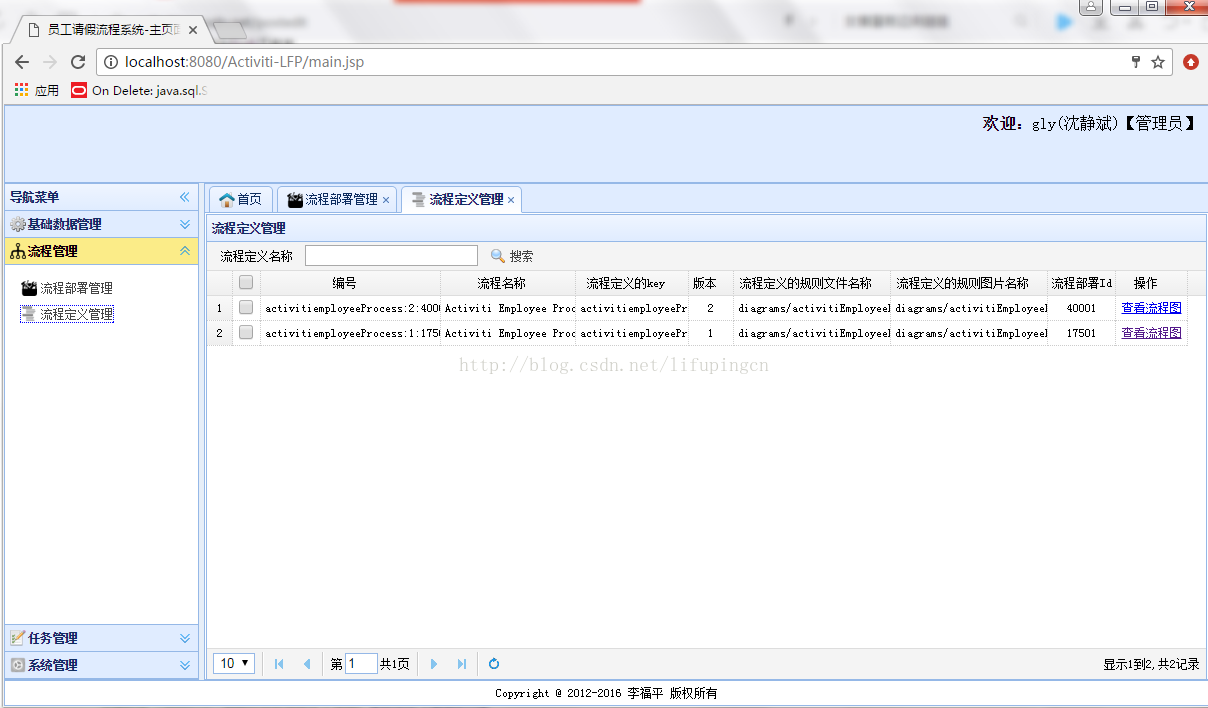Click the address bar URL localhost:8080
This screenshot has width=1208, height=708.
click(244, 62)
